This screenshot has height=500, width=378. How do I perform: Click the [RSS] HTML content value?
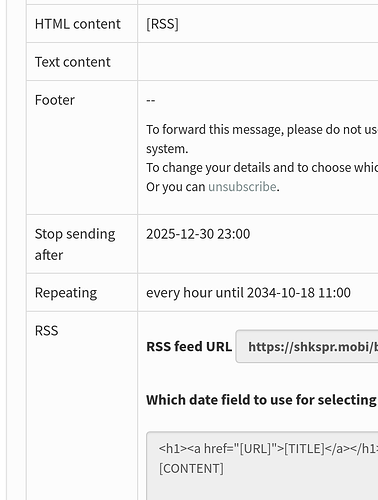(162, 24)
